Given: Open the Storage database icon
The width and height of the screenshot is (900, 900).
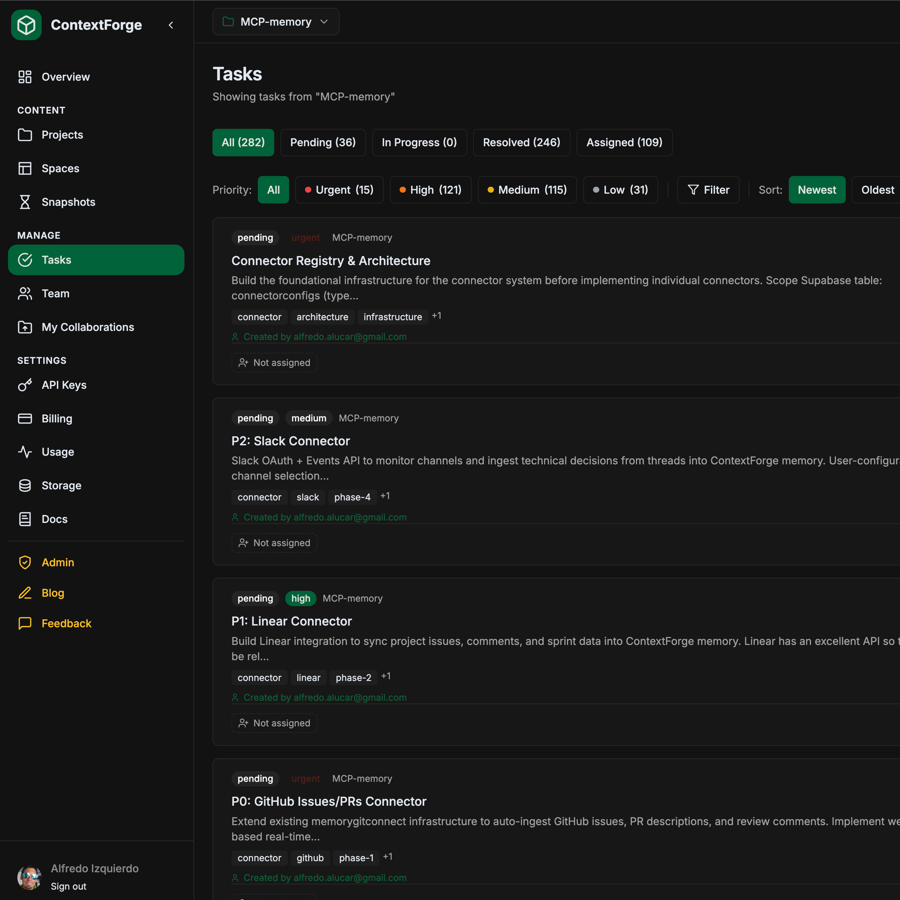Looking at the screenshot, I should coord(24,485).
